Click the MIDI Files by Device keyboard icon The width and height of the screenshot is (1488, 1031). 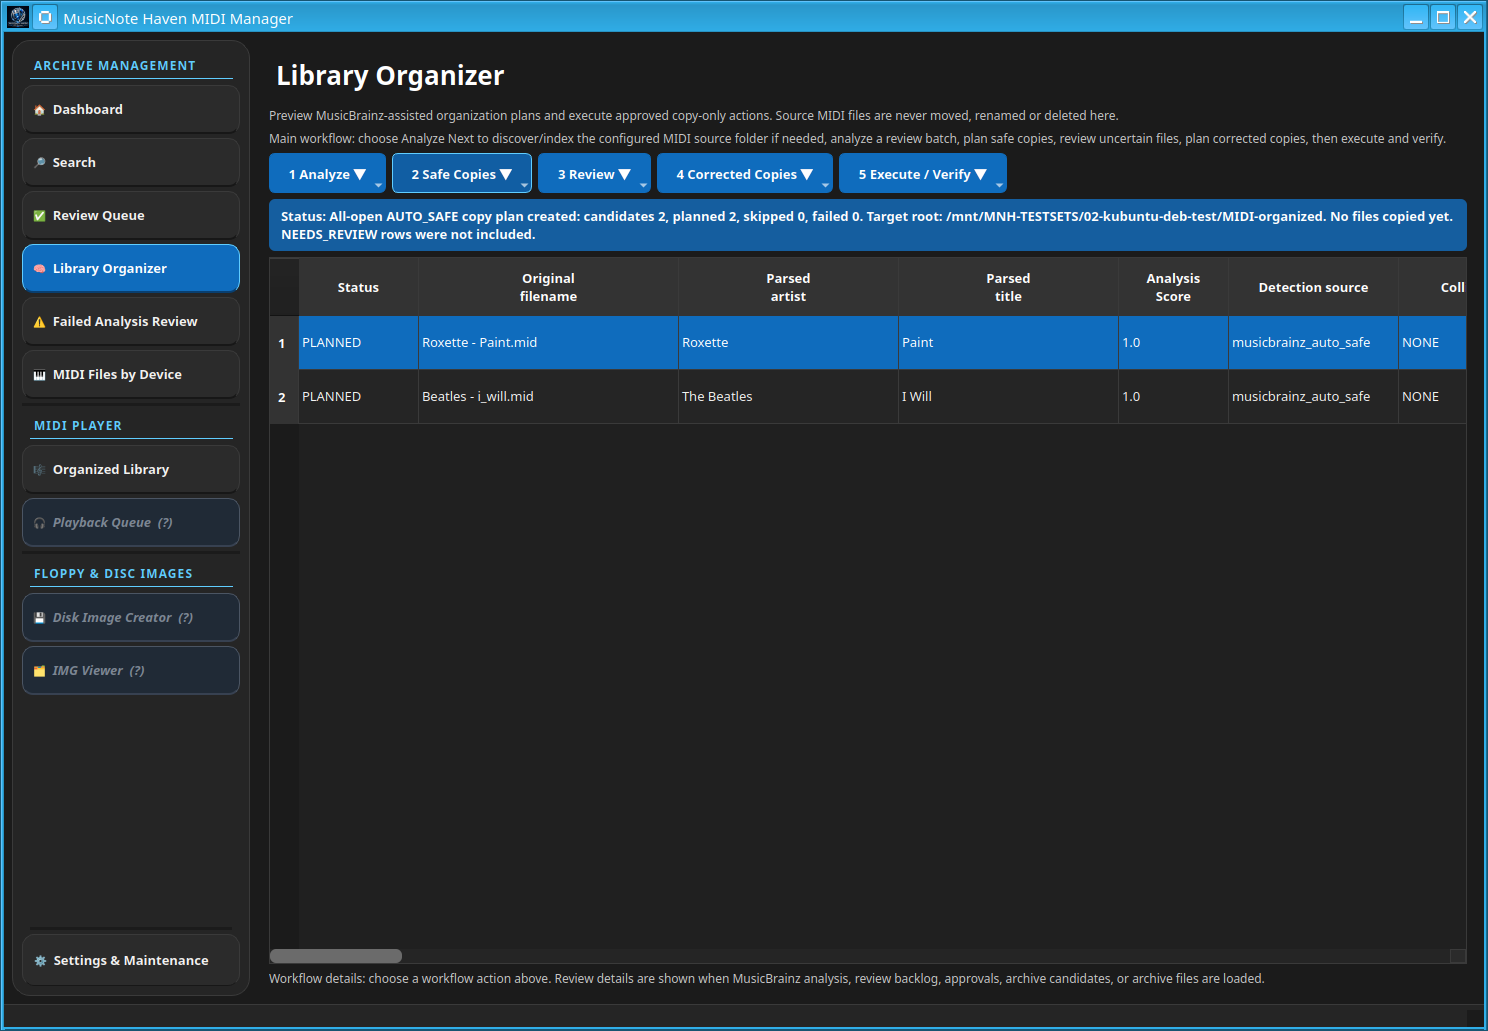point(39,375)
